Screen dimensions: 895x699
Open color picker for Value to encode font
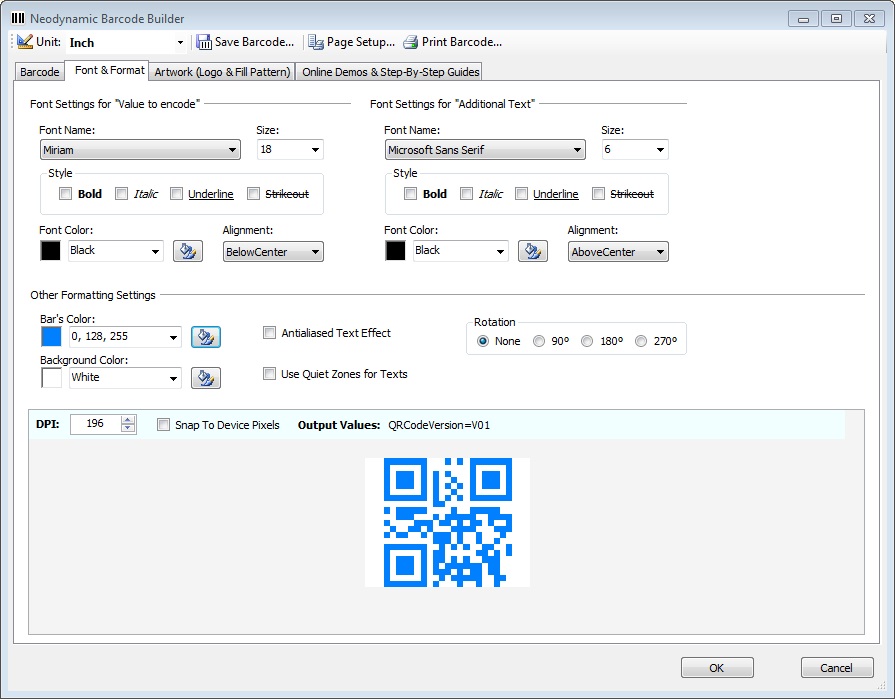pos(188,251)
